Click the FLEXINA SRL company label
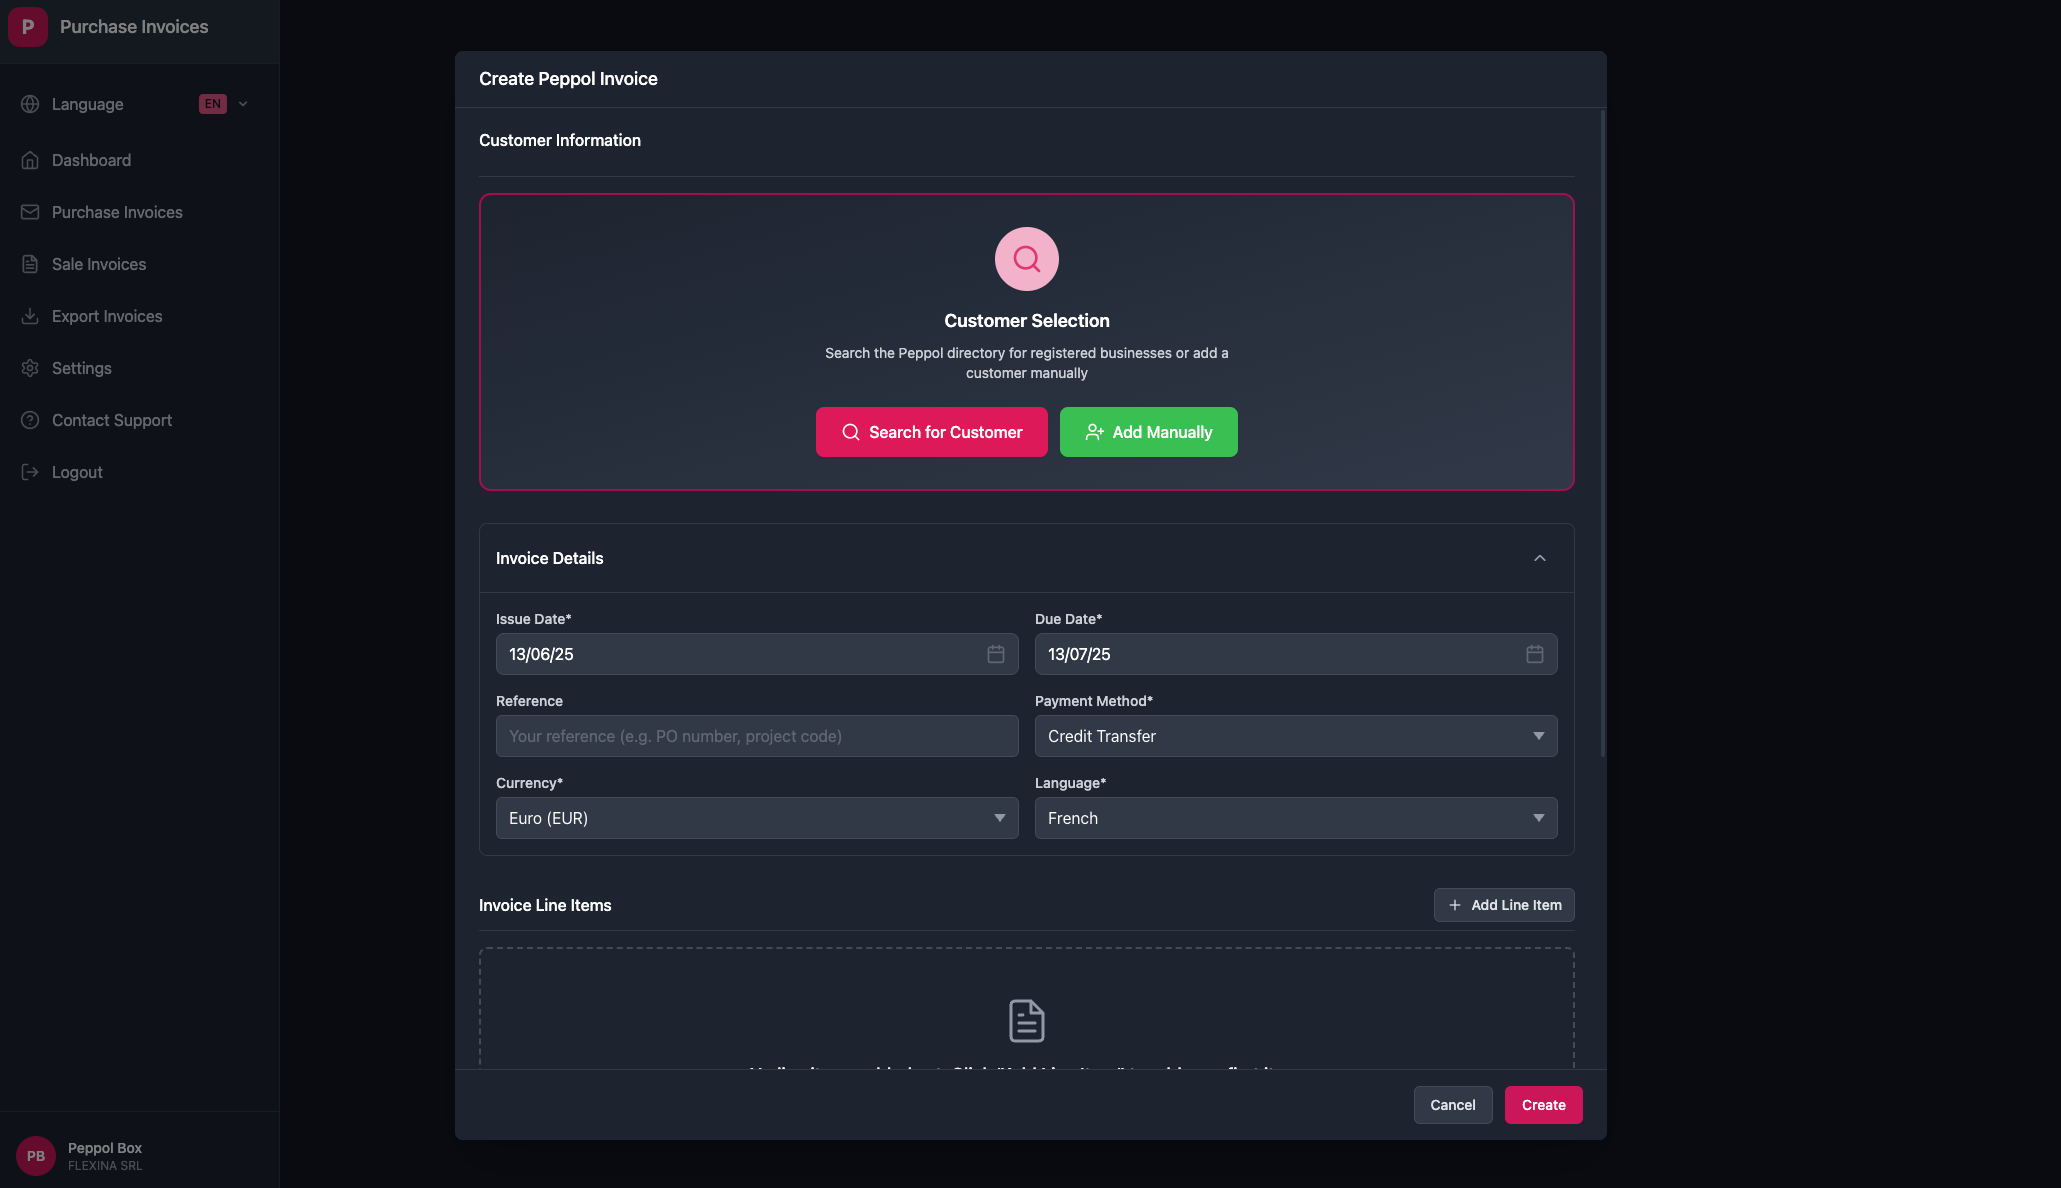2061x1188 pixels. pos(105,1166)
